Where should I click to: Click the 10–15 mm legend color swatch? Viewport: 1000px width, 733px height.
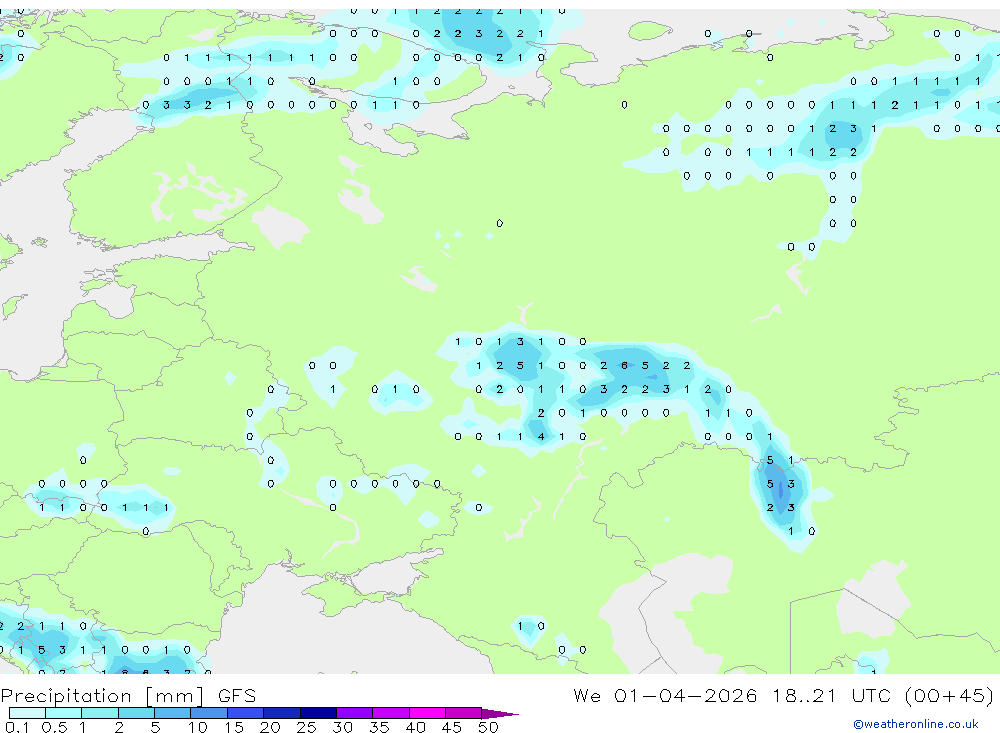[209, 713]
